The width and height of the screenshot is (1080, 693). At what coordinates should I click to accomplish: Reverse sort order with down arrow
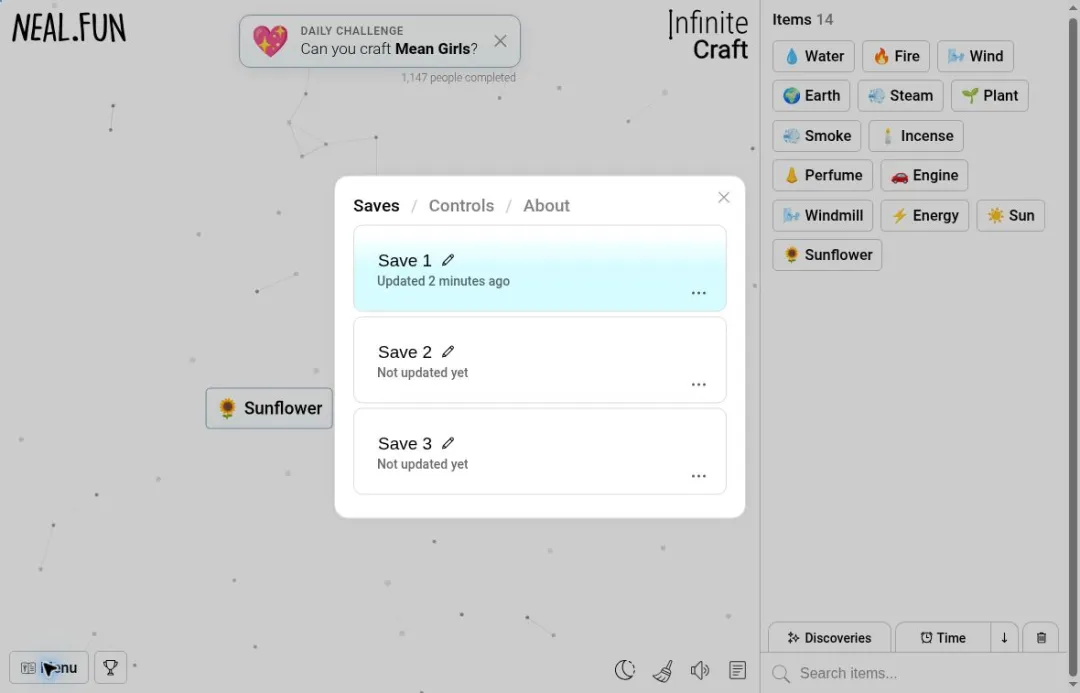1004,638
